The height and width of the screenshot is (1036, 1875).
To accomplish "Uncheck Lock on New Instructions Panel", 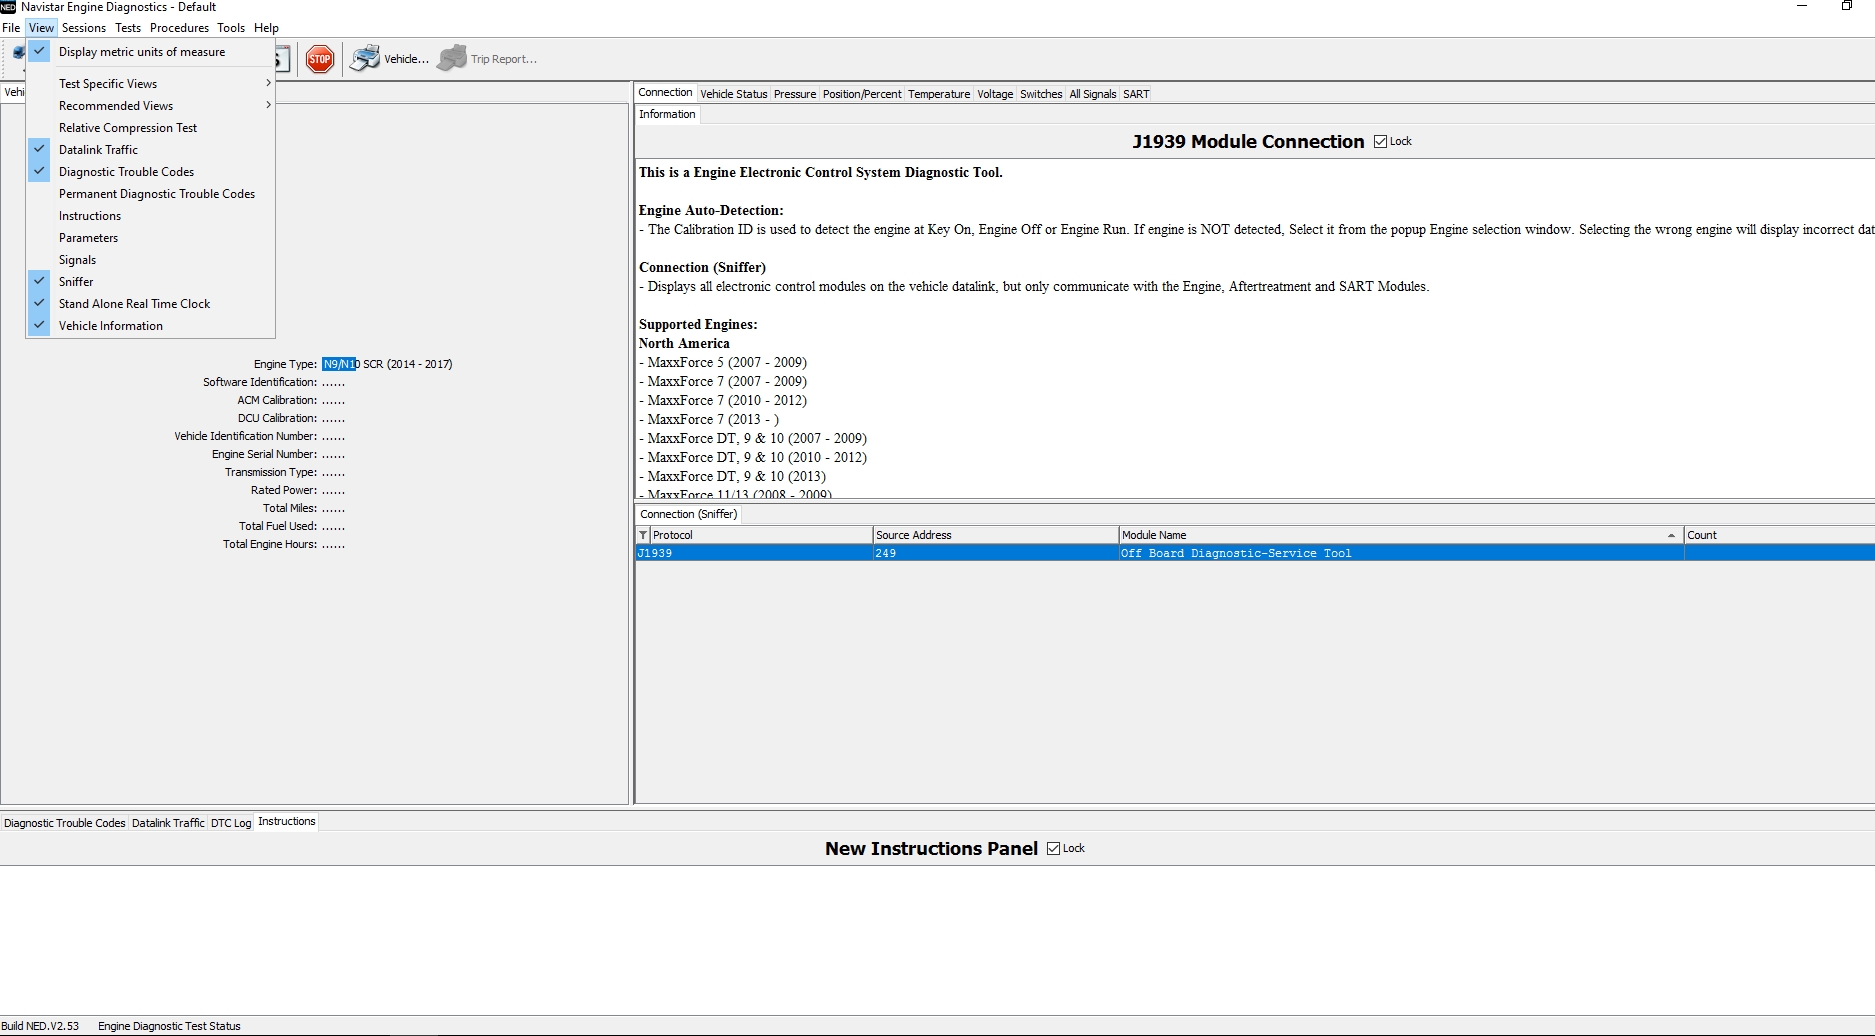I will 1054,848.
